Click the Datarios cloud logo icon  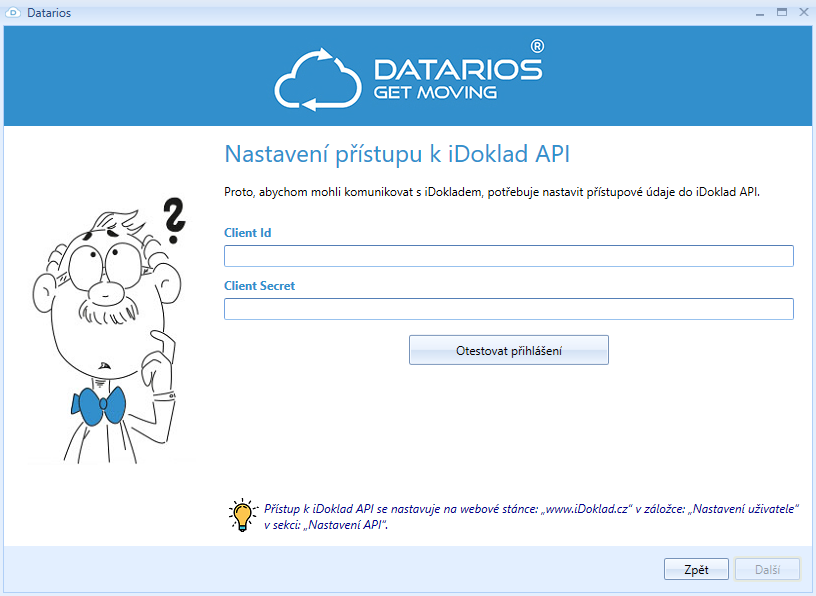pos(318,79)
